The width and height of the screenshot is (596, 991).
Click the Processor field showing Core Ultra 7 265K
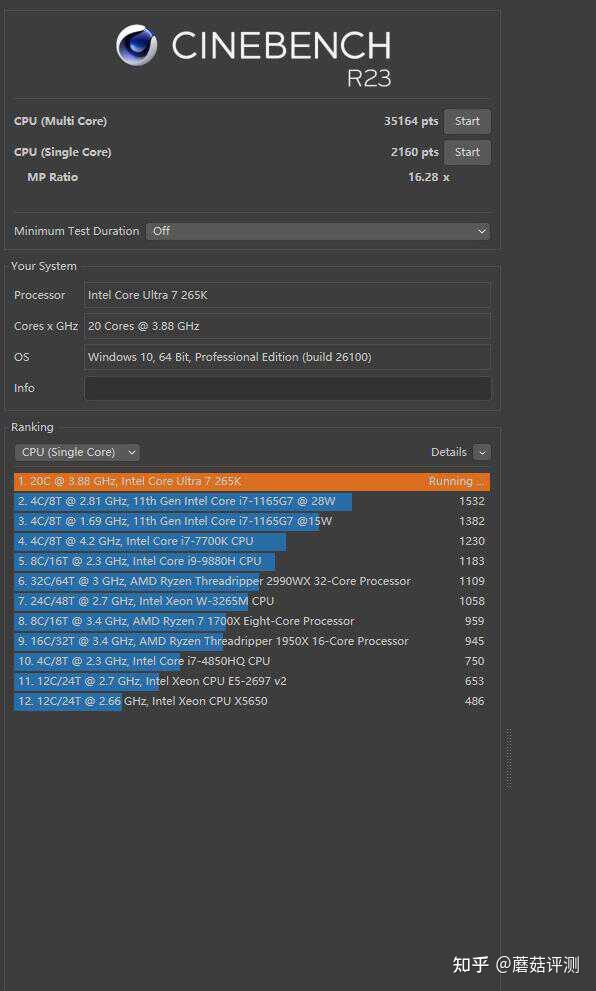coord(288,295)
